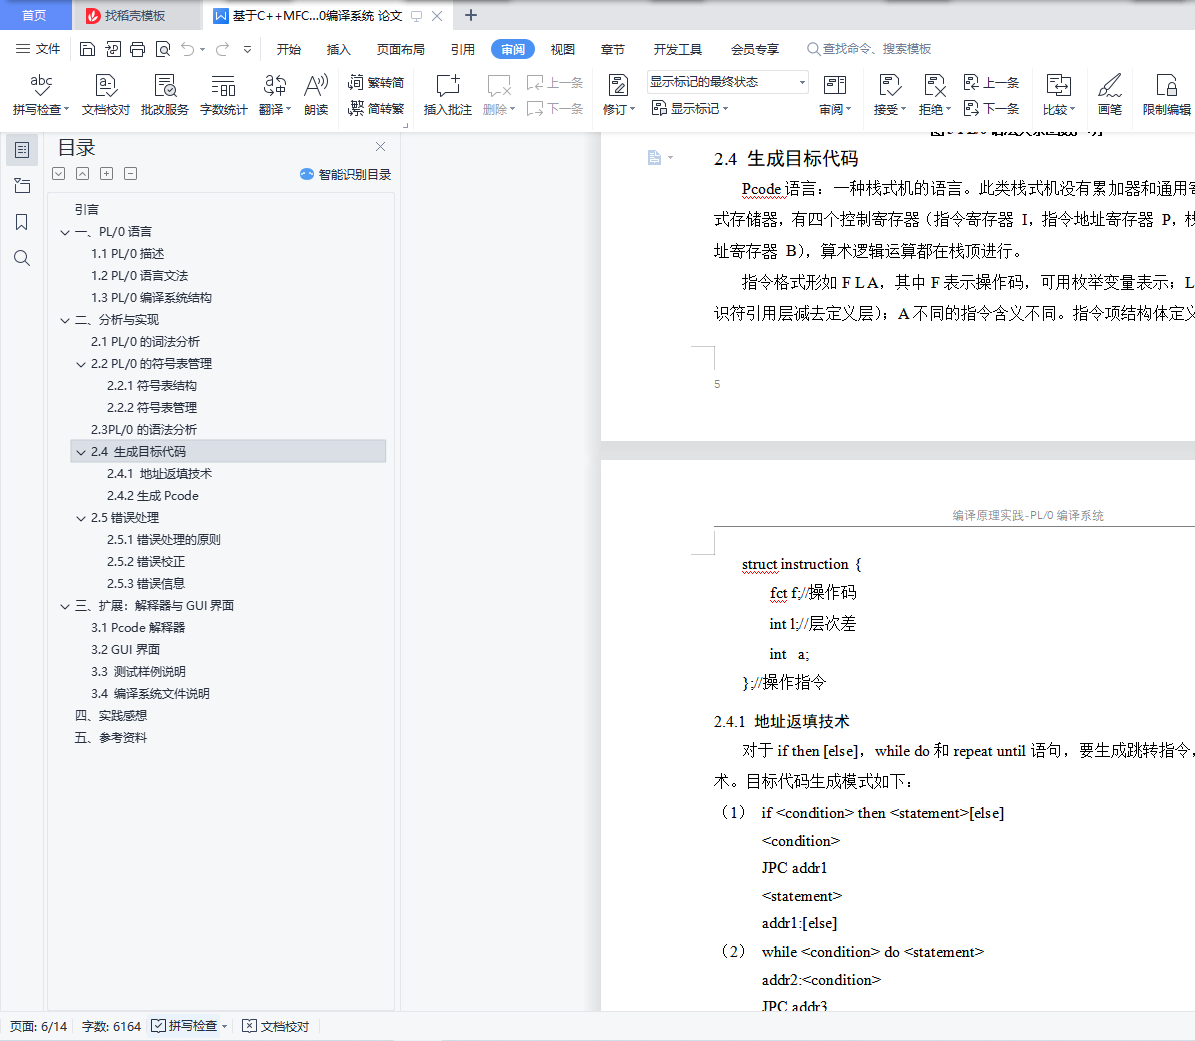Go to previous revision 上一条
This screenshot has height=1041, width=1195.
pyautogui.click(x=992, y=82)
